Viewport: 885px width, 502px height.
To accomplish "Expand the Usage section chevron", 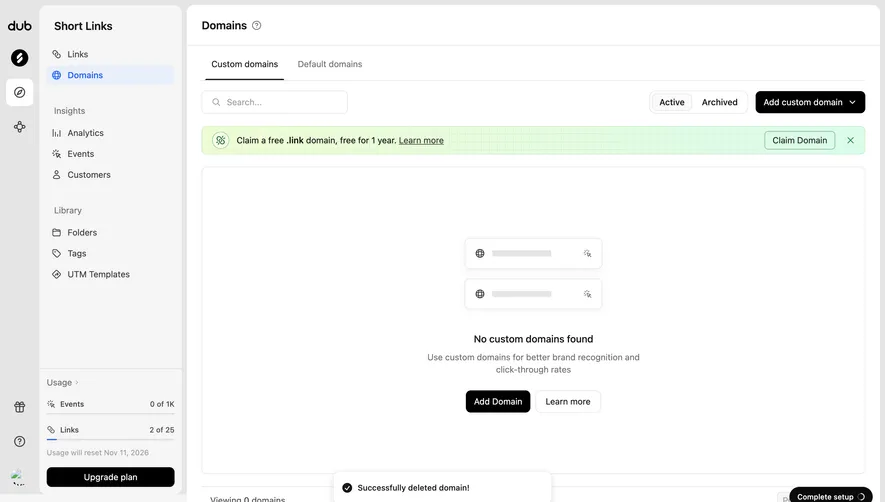I will pyautogui.click(x=77, y=383).
